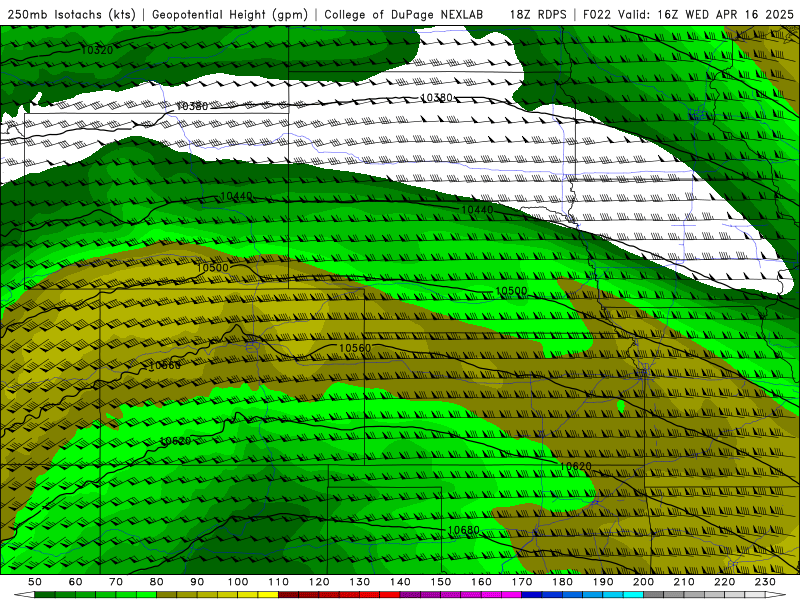
Task: Select the darkest green swatch just after 50
Action: coord(45,595)
